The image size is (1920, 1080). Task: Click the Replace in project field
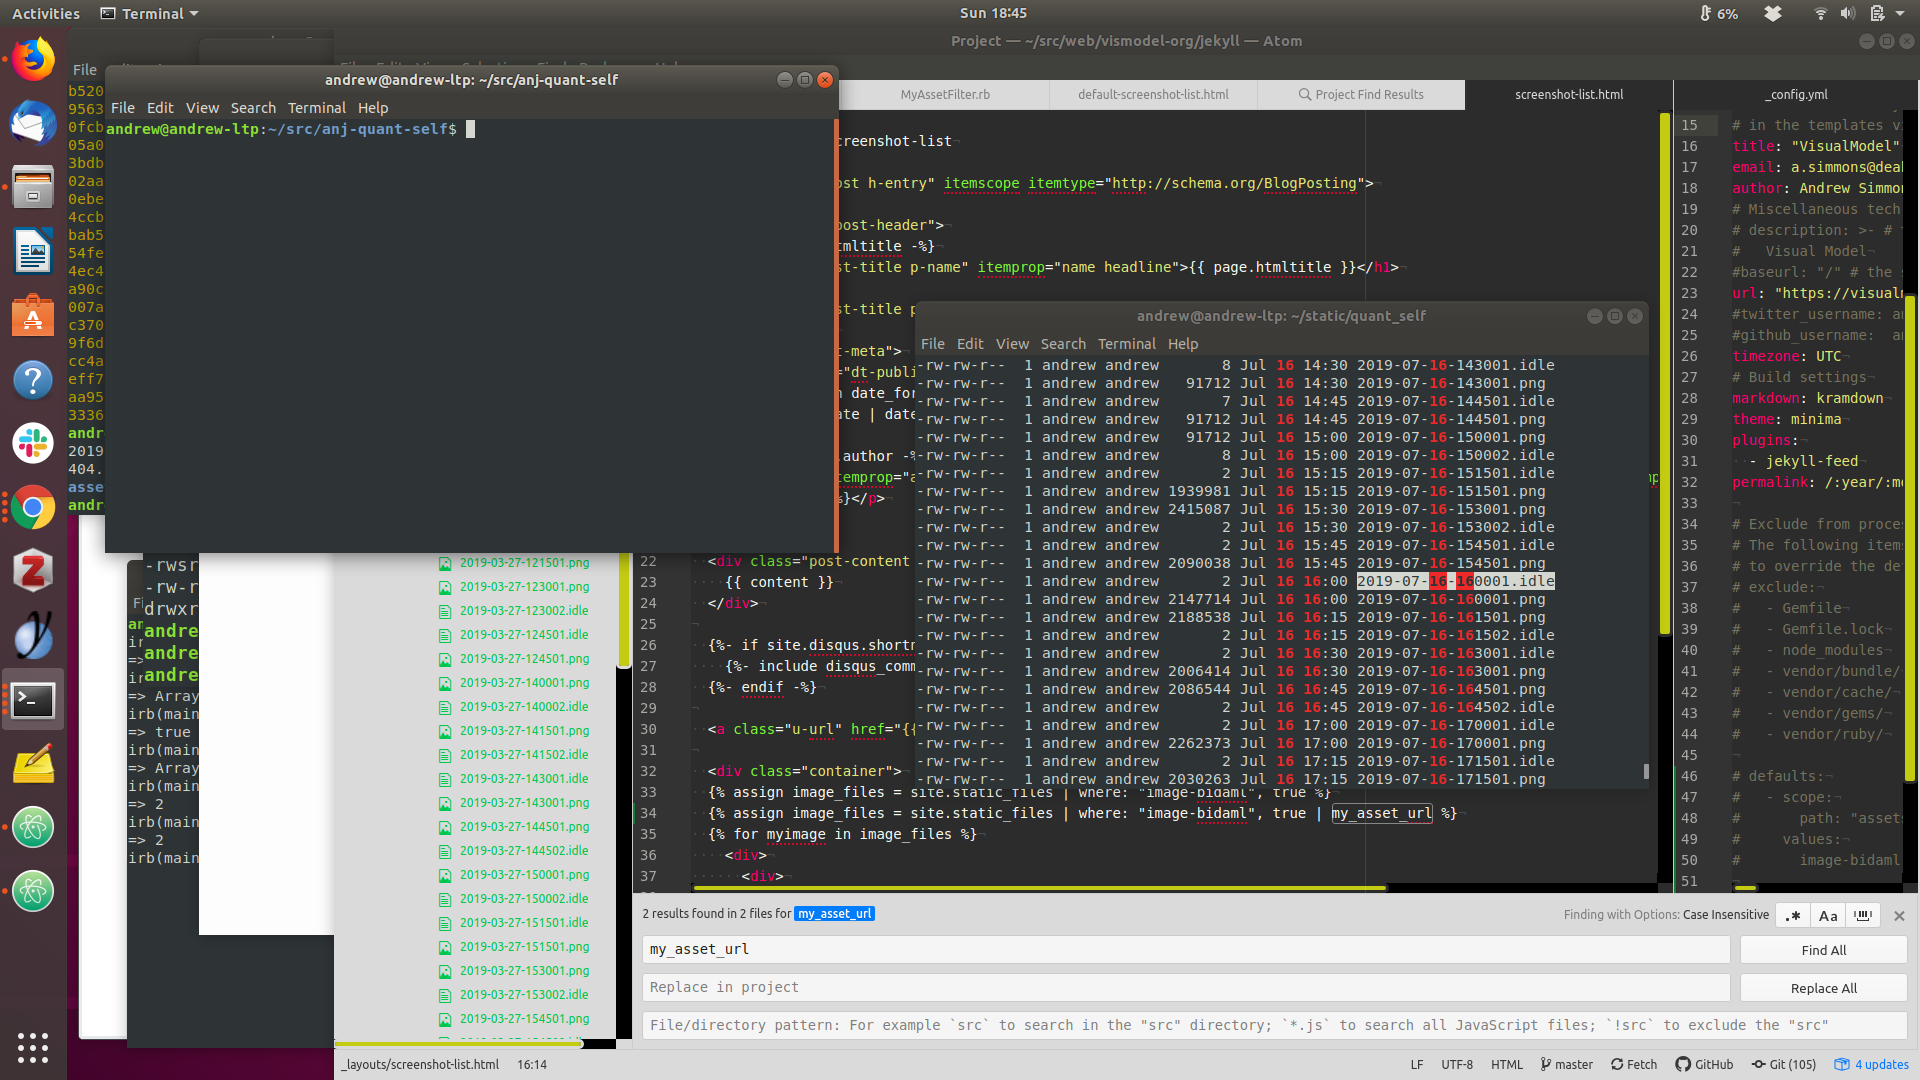(x=1185, y=988)
